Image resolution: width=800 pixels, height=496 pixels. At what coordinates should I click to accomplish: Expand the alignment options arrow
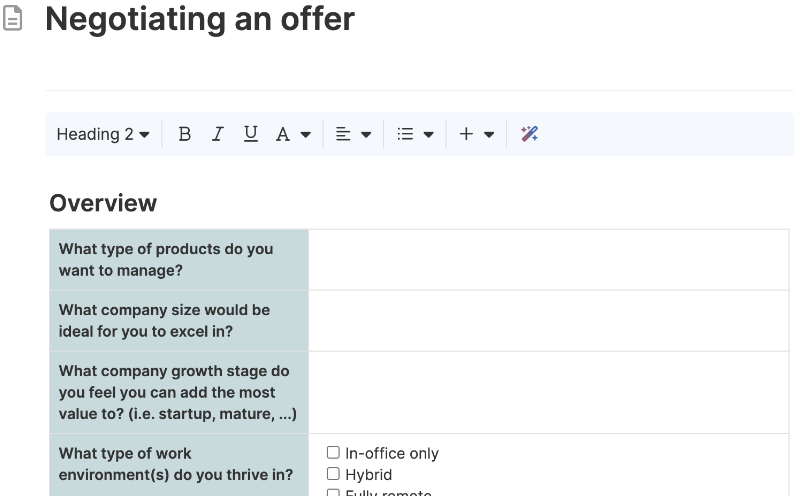click(366, 134)
